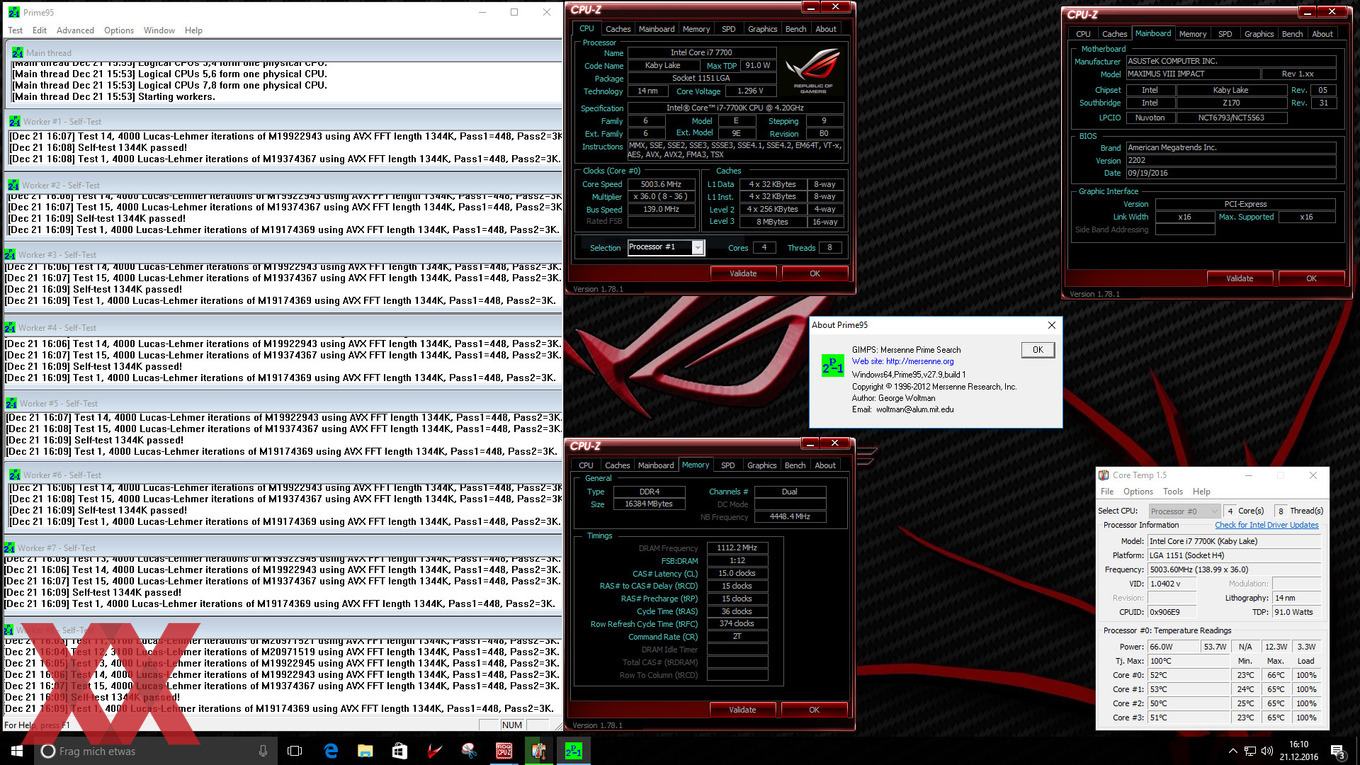Click the Prime95 title bar app icon
This screenshot has width=1360, height=765.
(x=13, y=12)
